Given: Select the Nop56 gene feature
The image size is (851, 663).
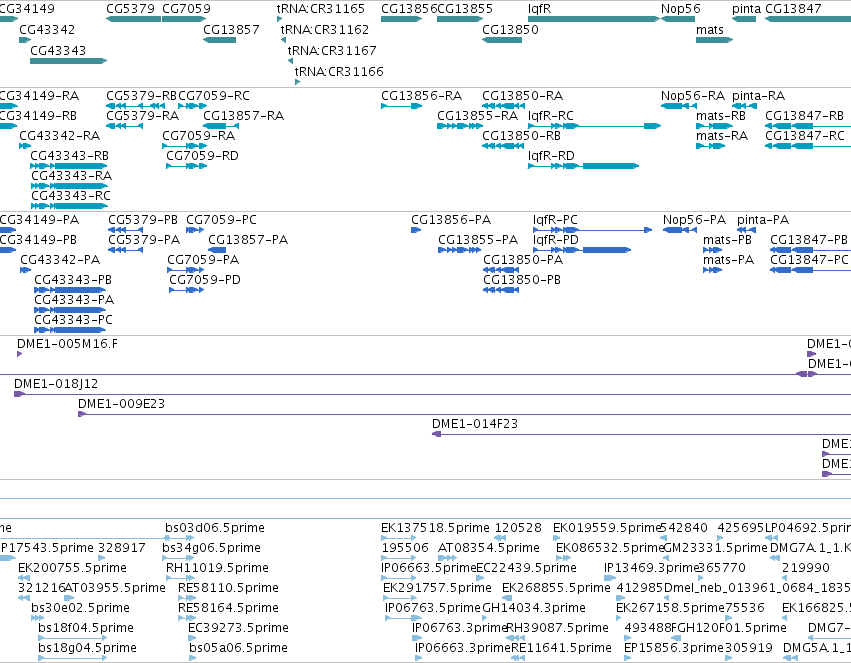Looking at the screenshot, I should click(678, 19).
